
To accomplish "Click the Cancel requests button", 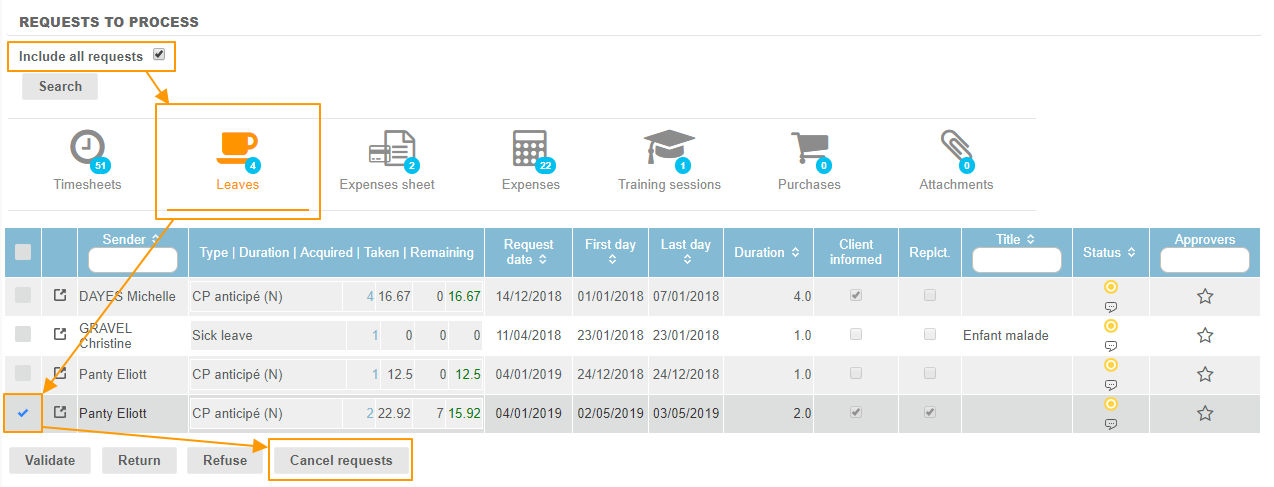I will click(340, 460).
